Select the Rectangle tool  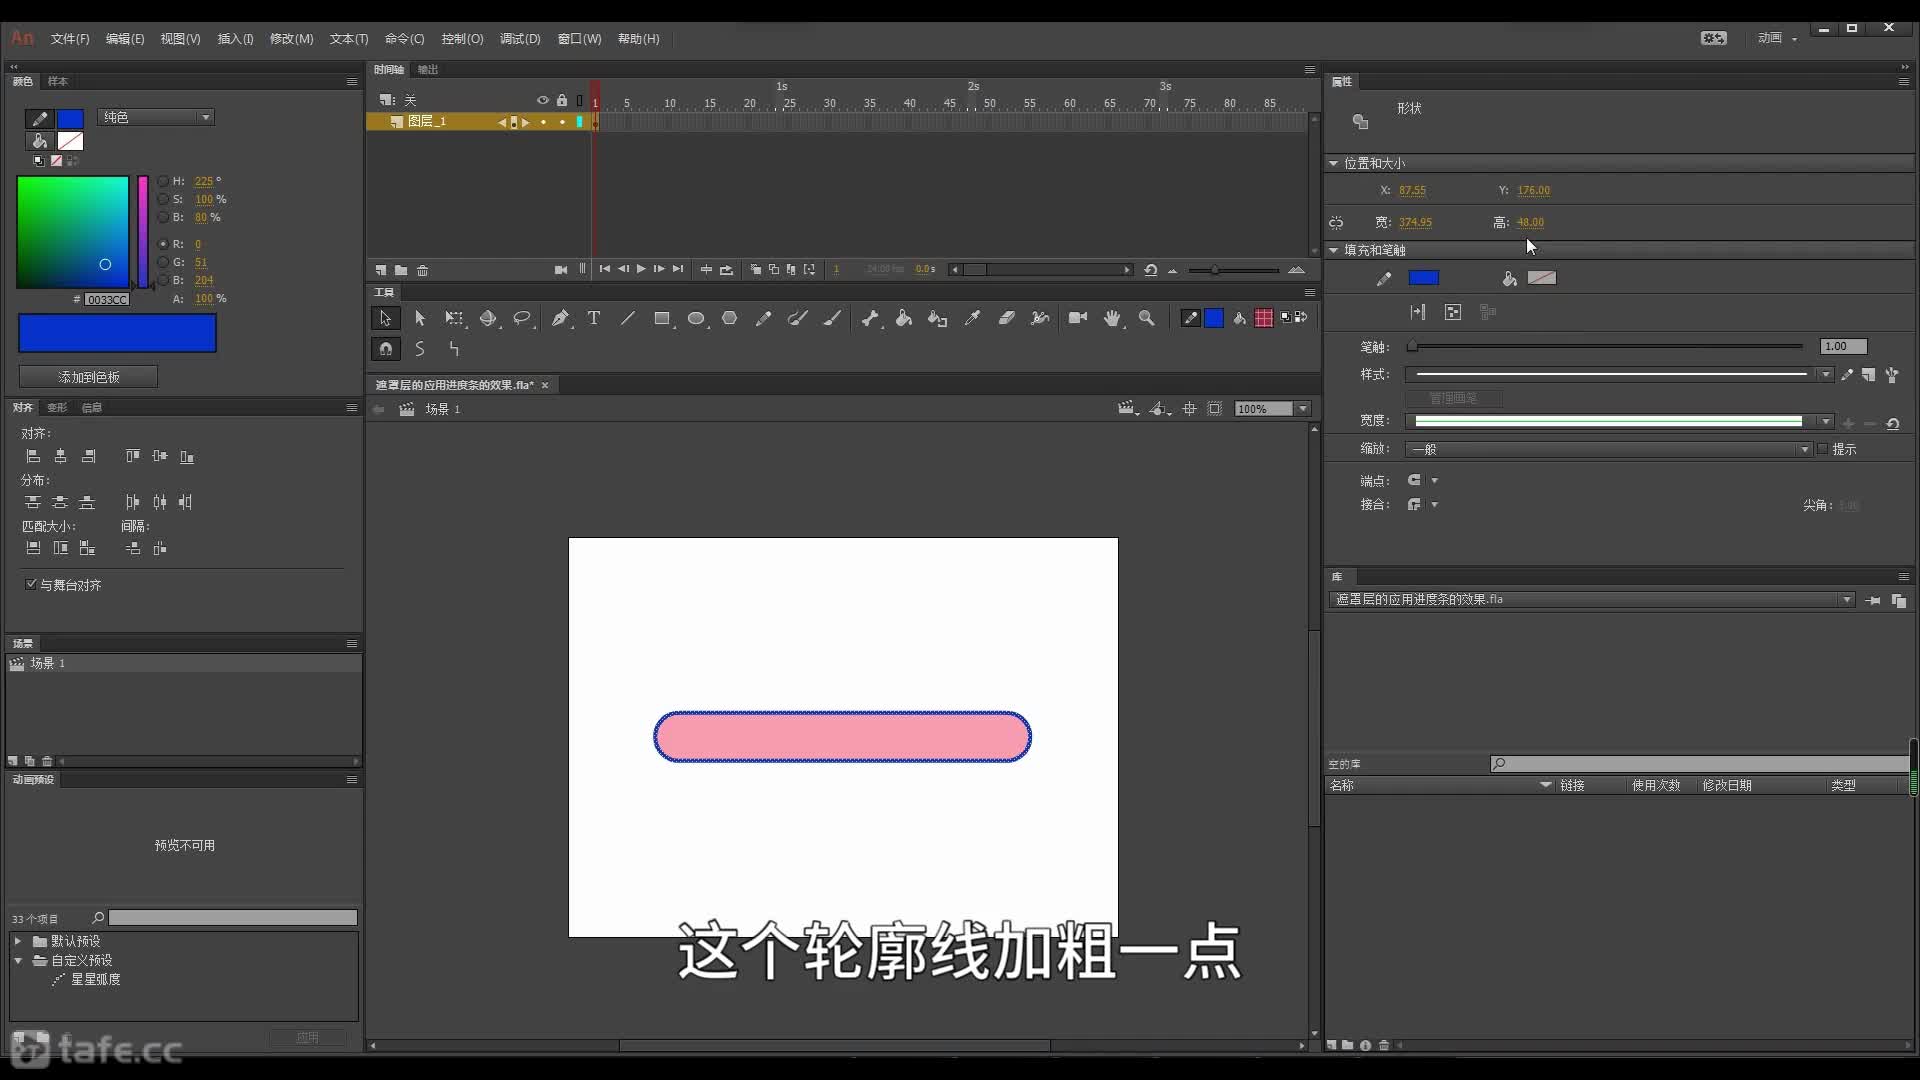[x=662, y=318]
